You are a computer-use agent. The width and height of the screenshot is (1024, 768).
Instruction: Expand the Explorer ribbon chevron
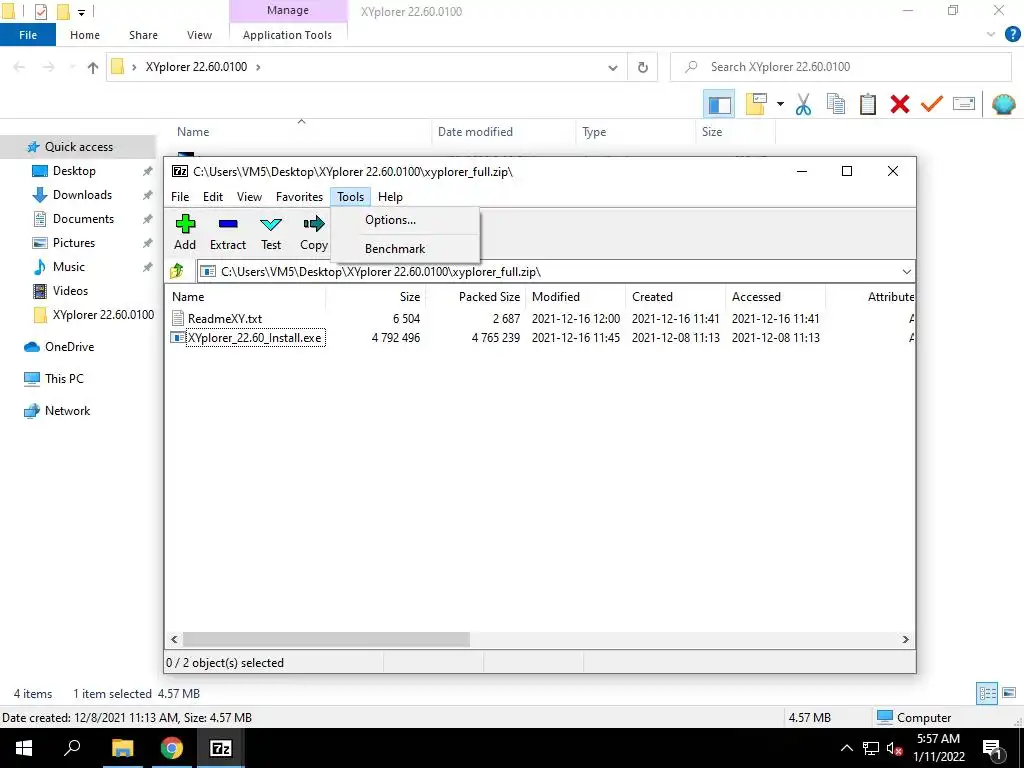(x=991, y=35)
